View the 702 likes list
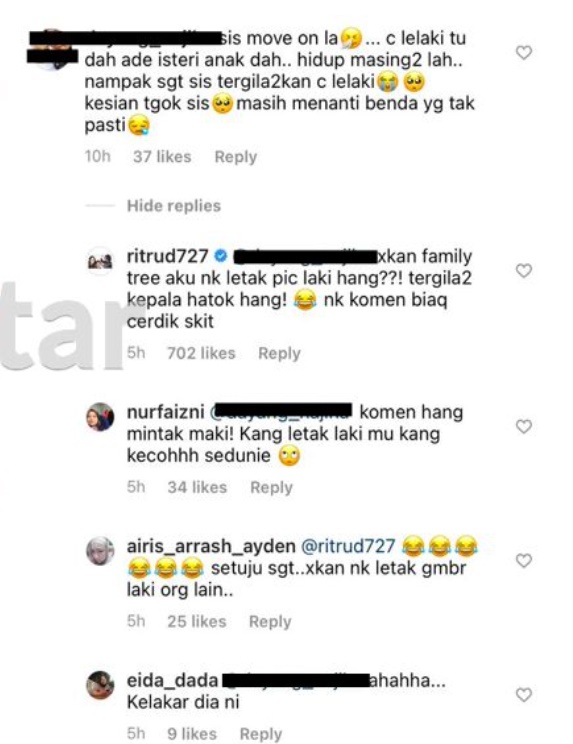Image resolution: width=573 pixels, height=744 pixels. click(201, 353)
